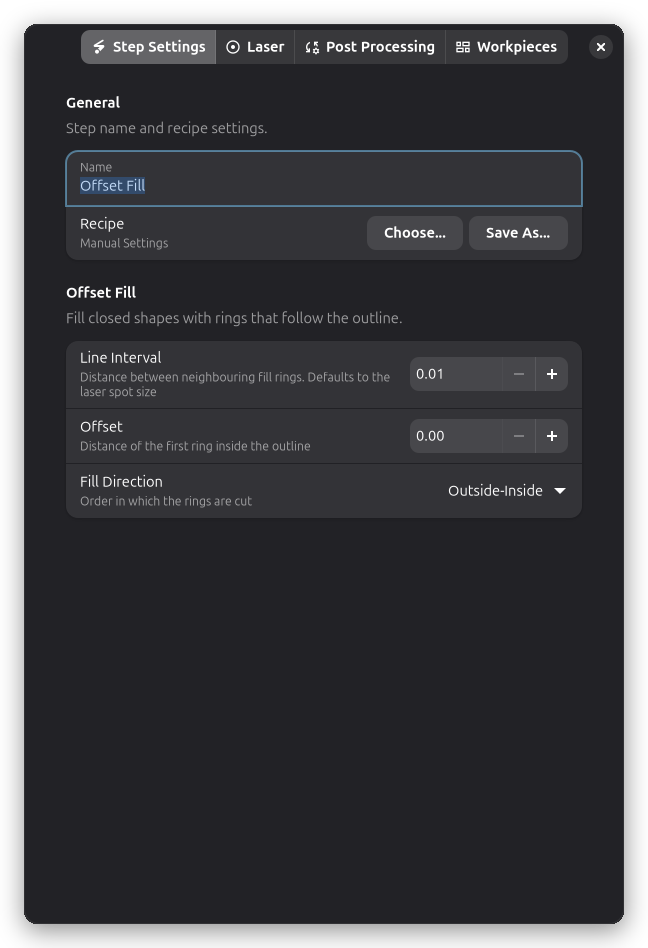Click the General section heading
The width and height of the screenshot is (648, 948).
tap(93, 103)
